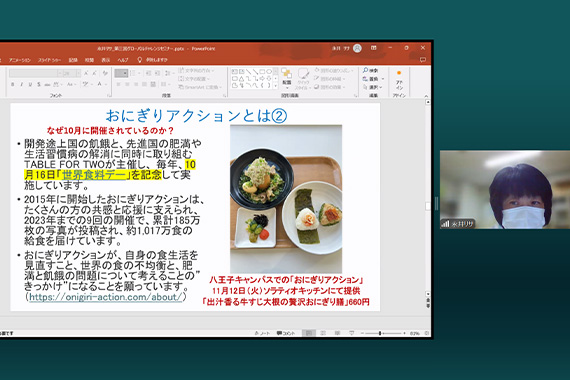Toggle align text right
Image resolution: width=570 pixels, height=380 pixels.
(136, 84)
